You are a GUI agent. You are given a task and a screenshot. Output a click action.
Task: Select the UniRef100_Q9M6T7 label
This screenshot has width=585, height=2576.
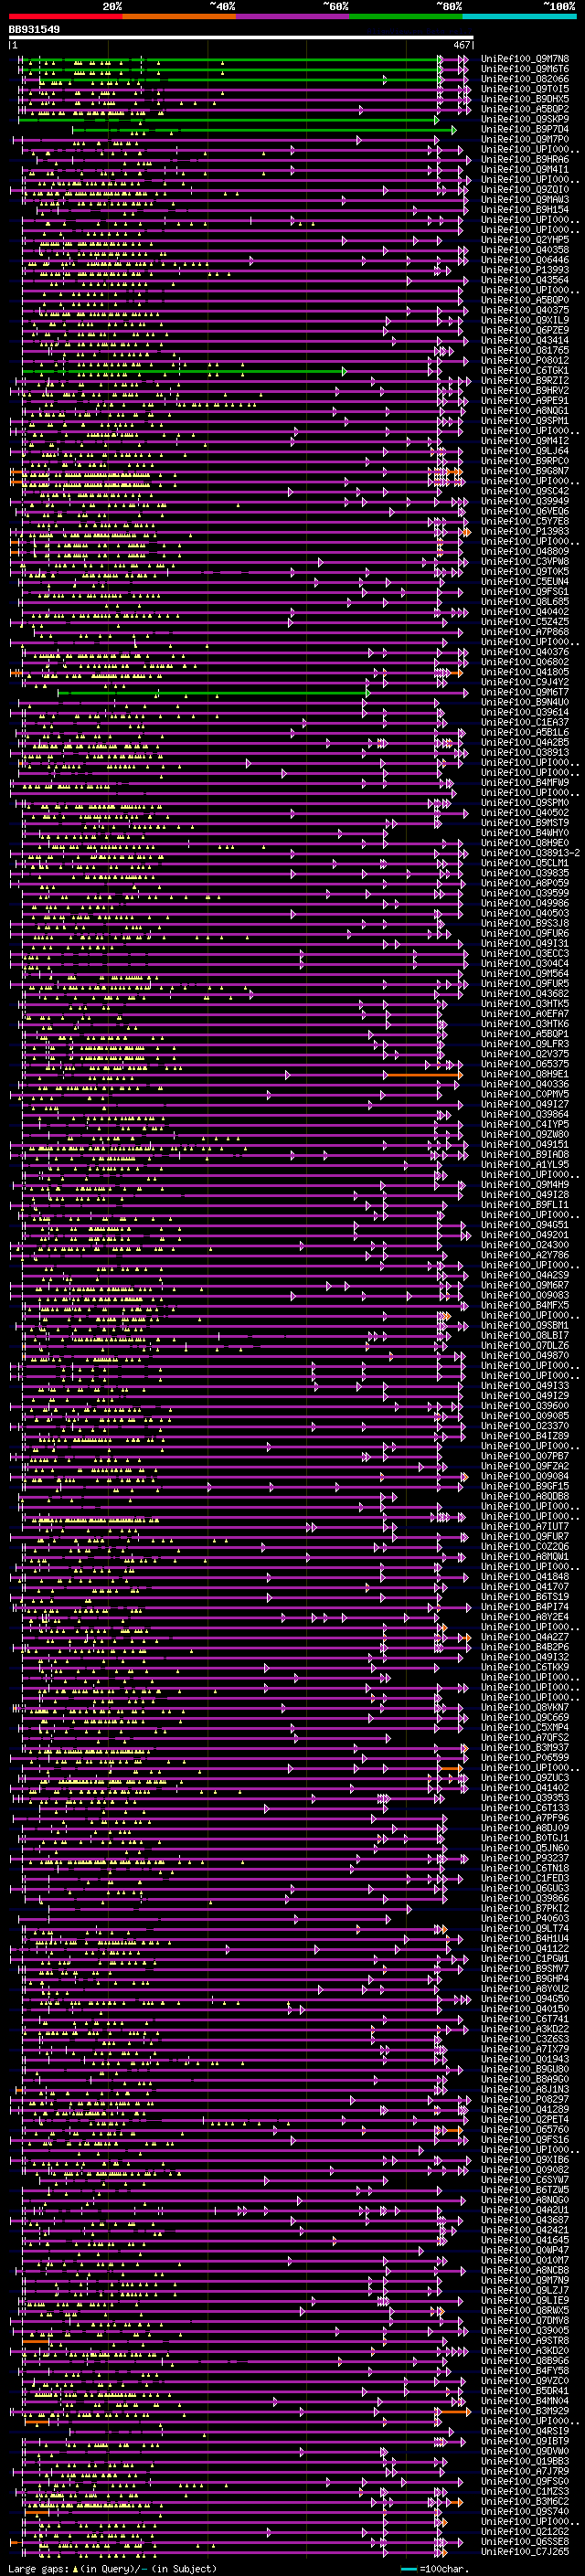click(x=525, y=692)
